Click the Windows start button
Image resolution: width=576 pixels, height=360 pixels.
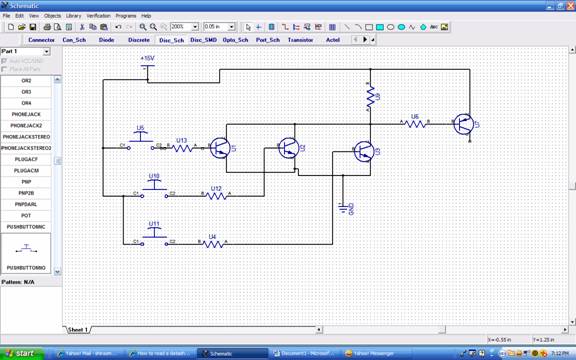coord(22,353)
